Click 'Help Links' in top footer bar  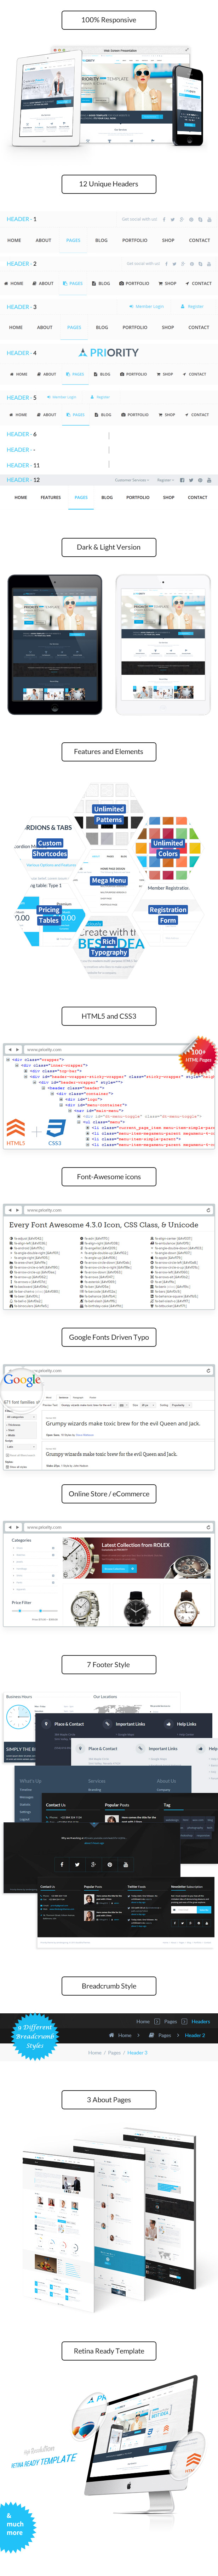[187, 1724]
